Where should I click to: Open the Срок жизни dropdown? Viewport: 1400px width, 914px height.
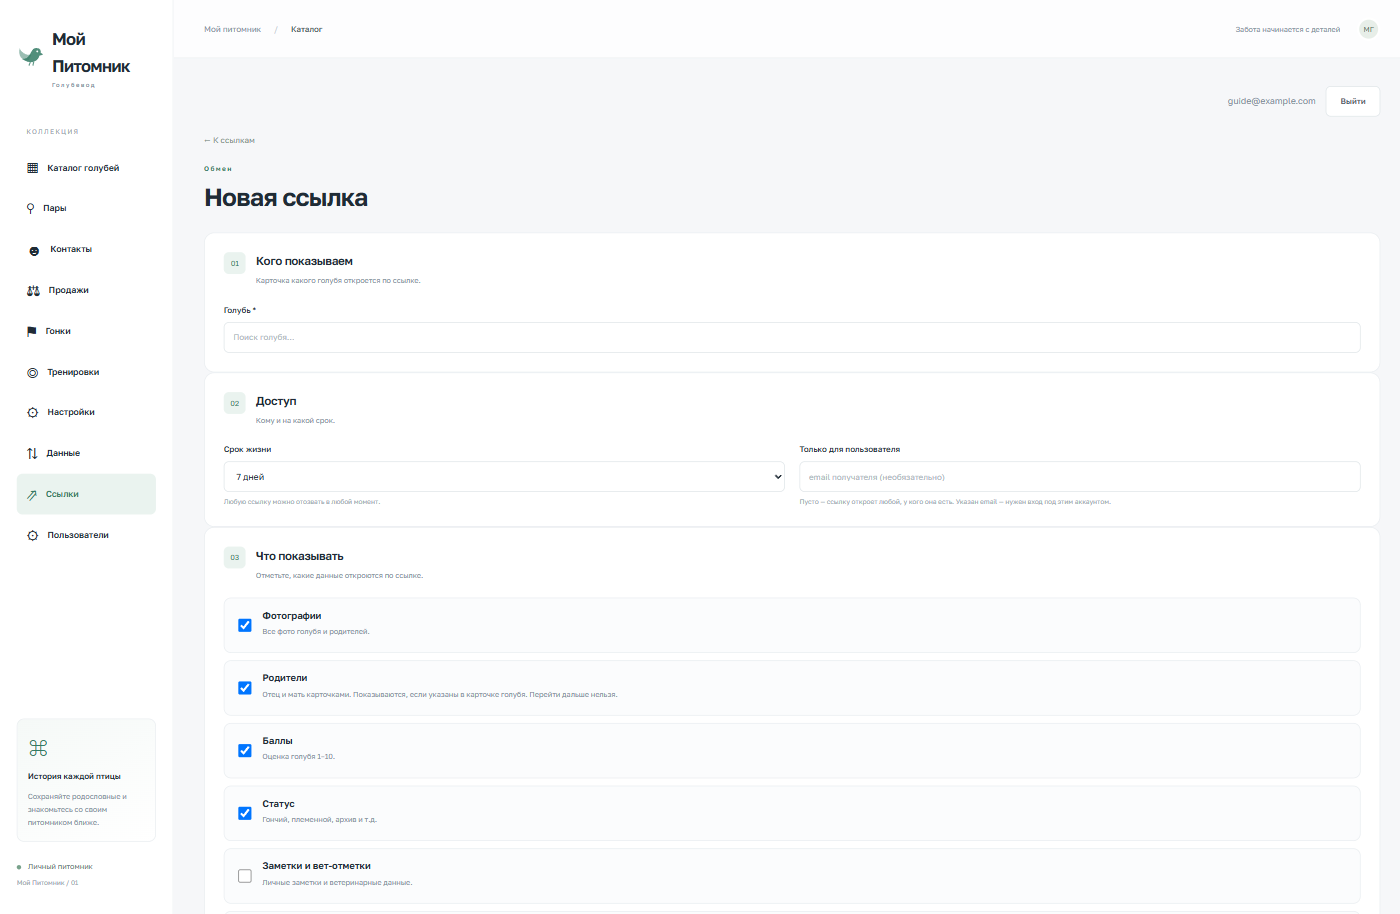pos(504,477)
